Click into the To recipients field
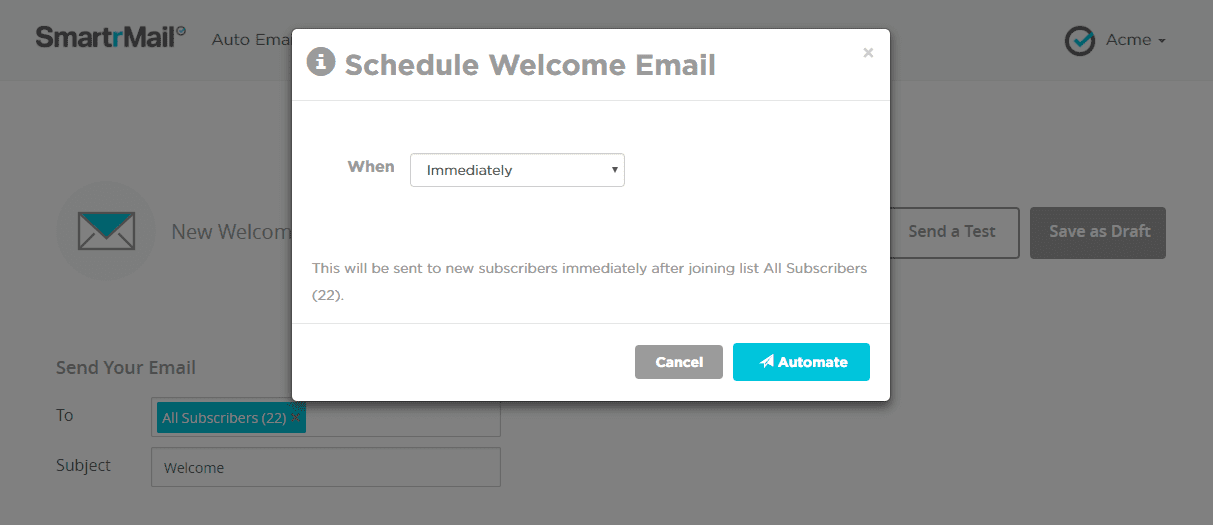The height and width of the screenshot is (525, 1213). (400, 418)
